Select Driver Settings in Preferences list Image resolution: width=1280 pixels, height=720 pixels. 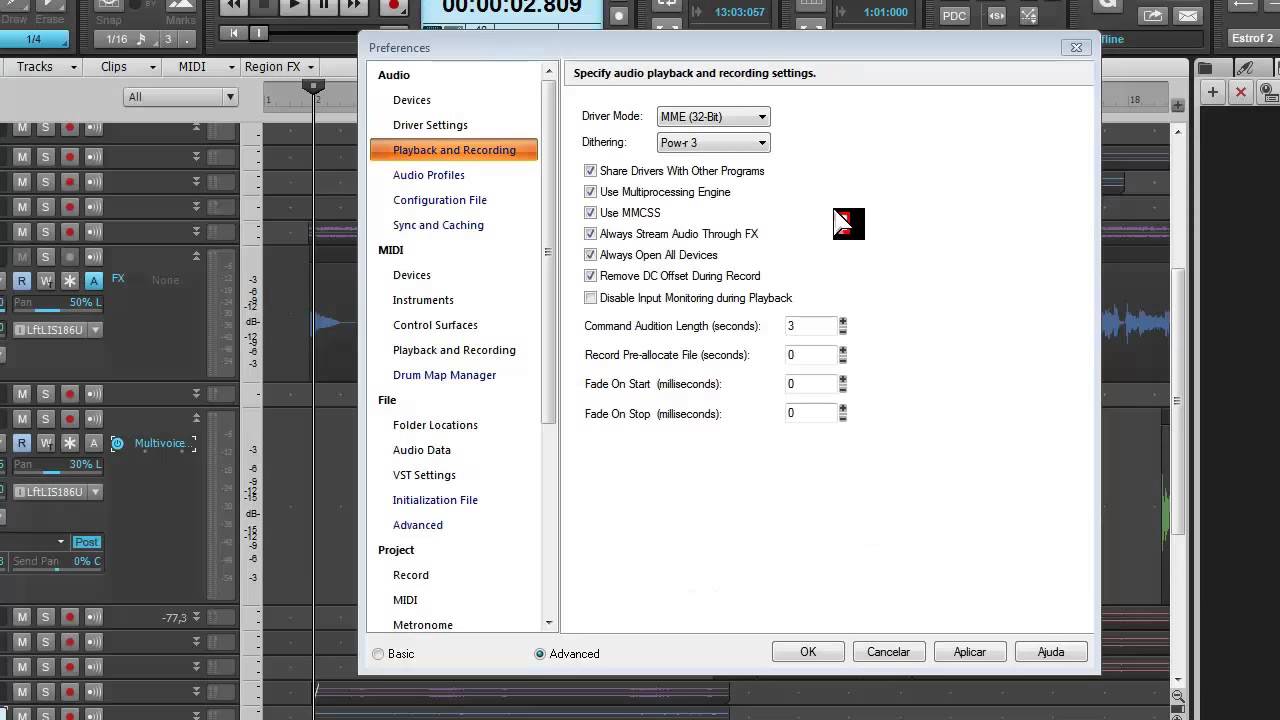[430, 125]
